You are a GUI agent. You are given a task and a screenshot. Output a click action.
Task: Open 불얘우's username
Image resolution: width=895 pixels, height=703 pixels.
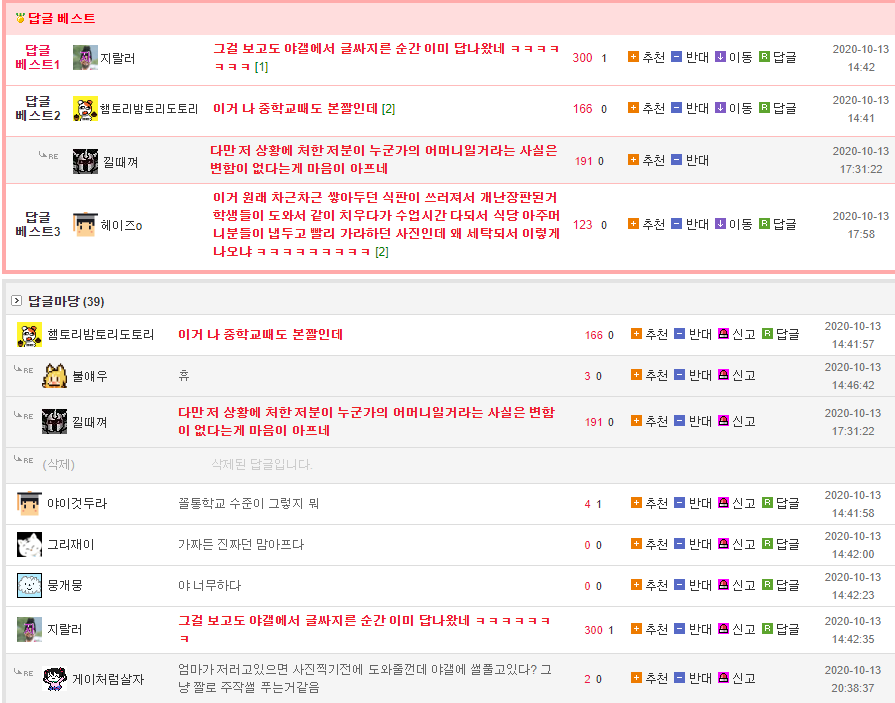(x=89, y=376)
